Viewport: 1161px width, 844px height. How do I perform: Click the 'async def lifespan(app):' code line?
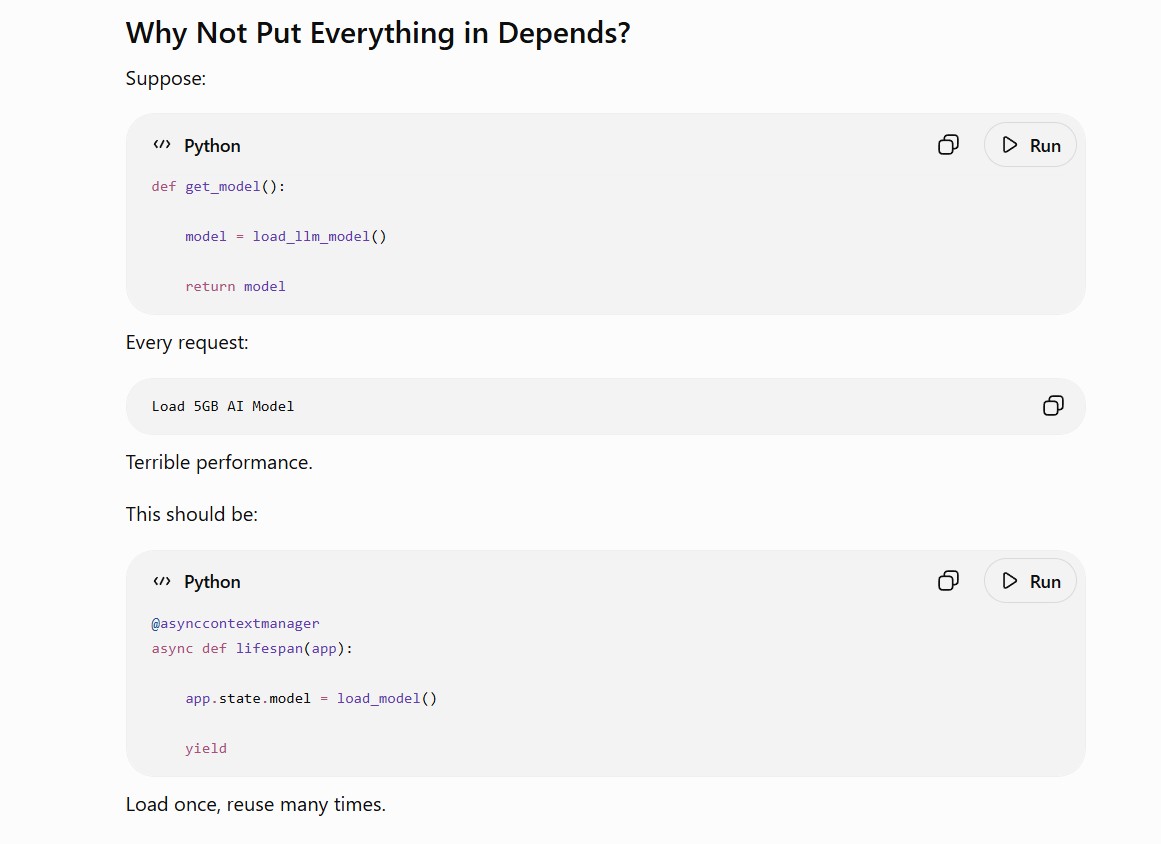tap(252, 649)
